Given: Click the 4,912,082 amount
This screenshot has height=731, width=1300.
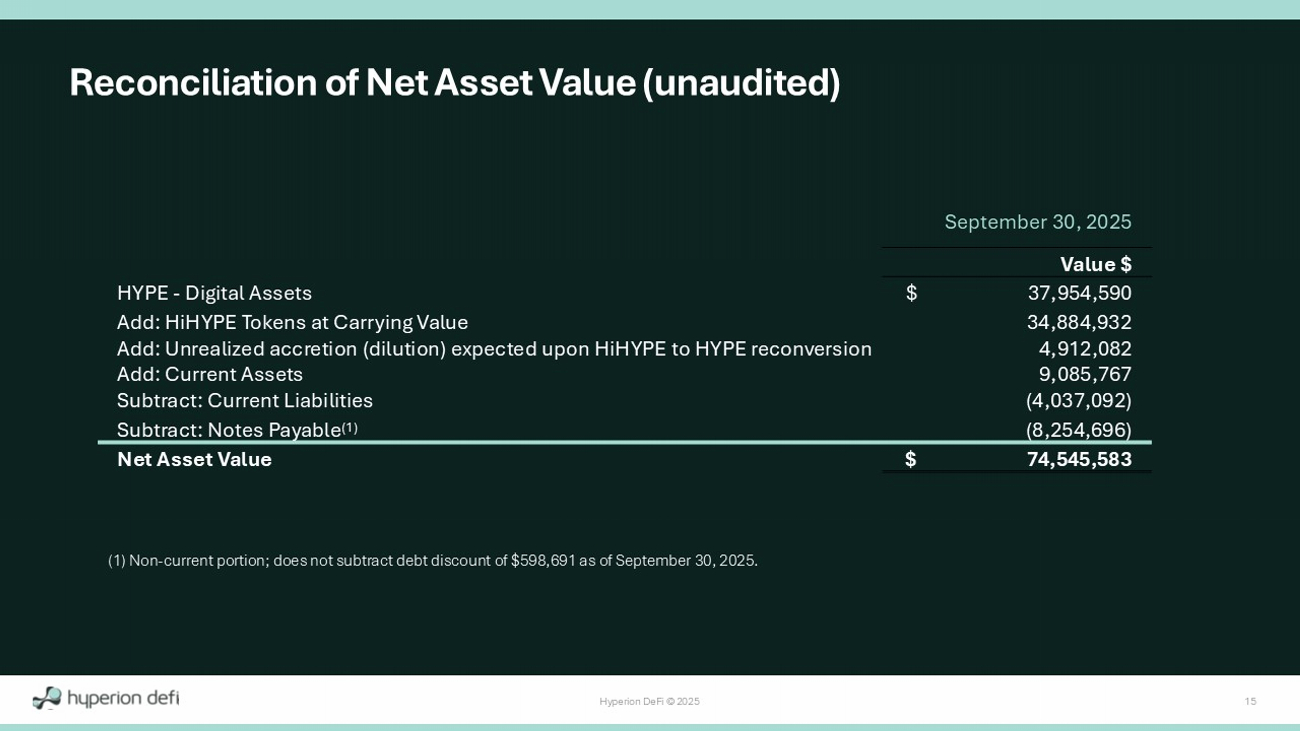Looking at the screenshot, I should [1084, 349].
